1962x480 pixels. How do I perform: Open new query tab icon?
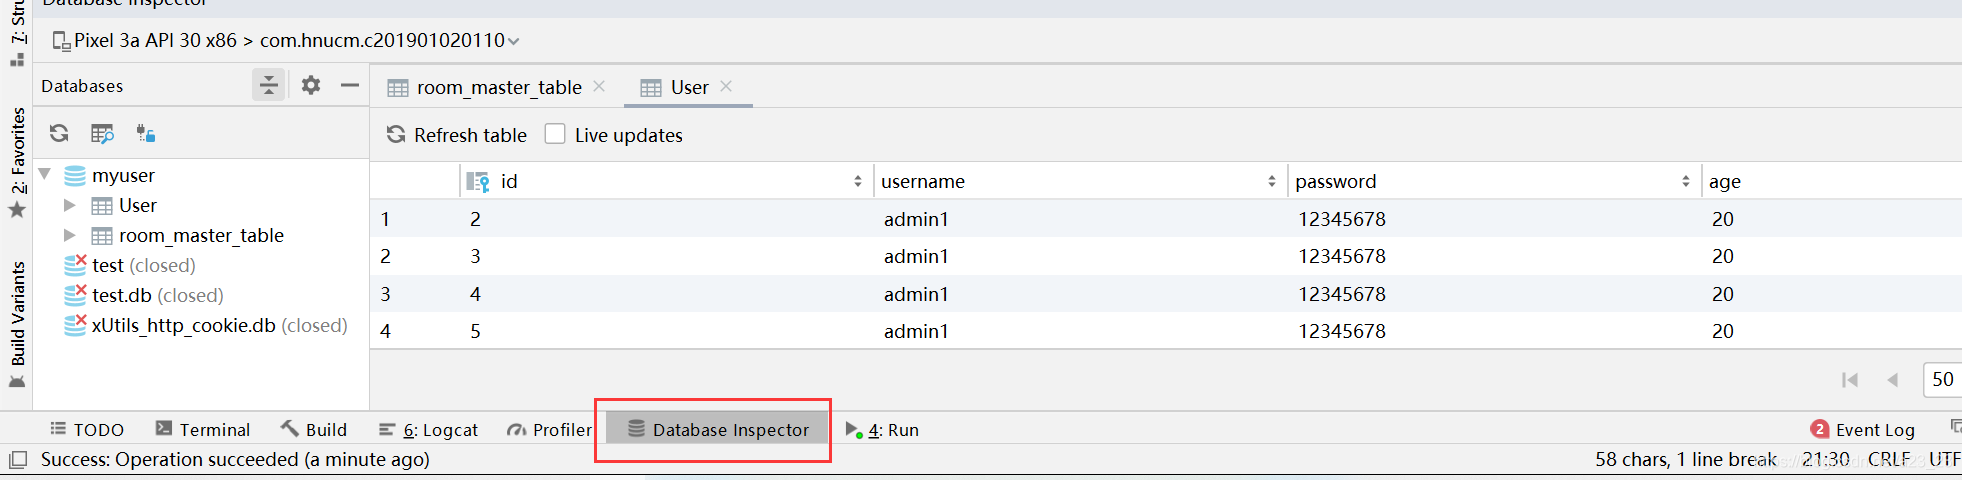102,133
